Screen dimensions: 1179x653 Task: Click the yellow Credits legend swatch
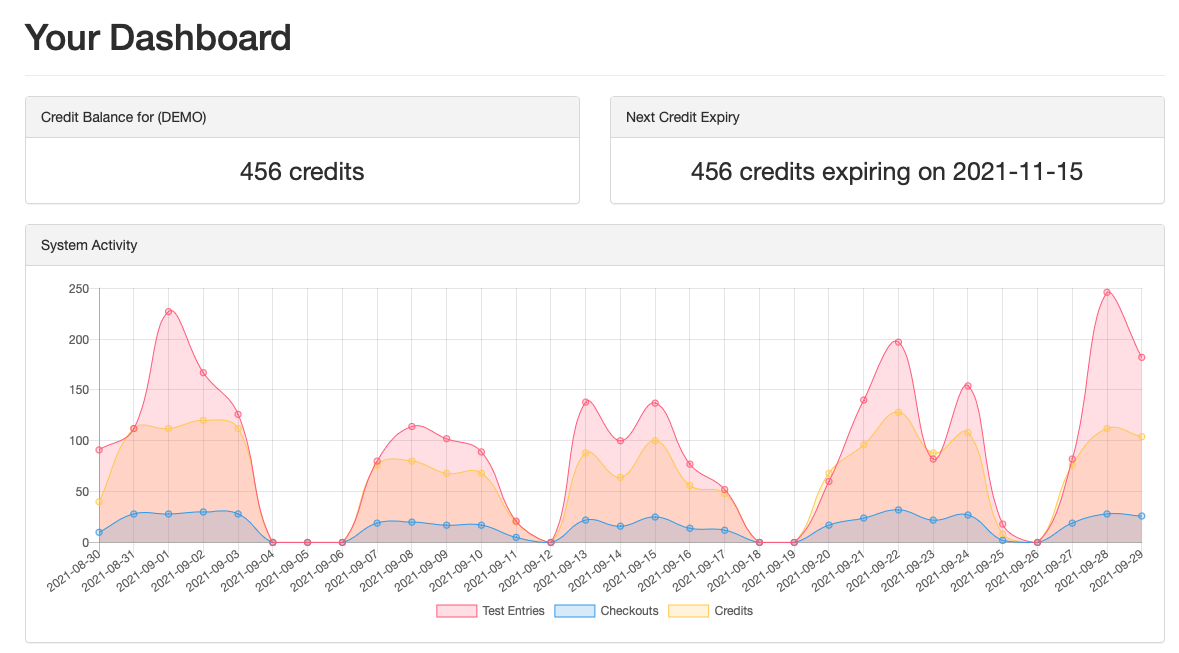[x=688, y=610]
